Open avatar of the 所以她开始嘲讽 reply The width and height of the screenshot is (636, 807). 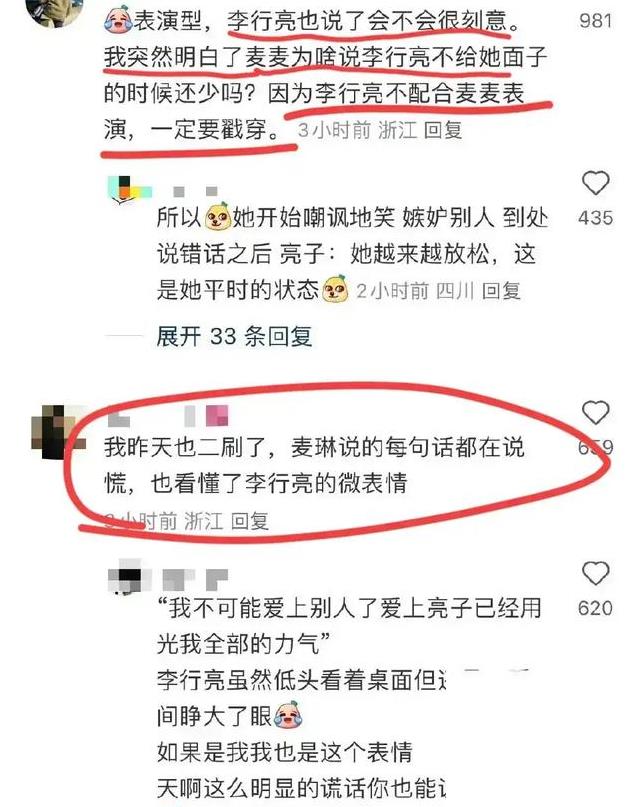tap(129, 189)
